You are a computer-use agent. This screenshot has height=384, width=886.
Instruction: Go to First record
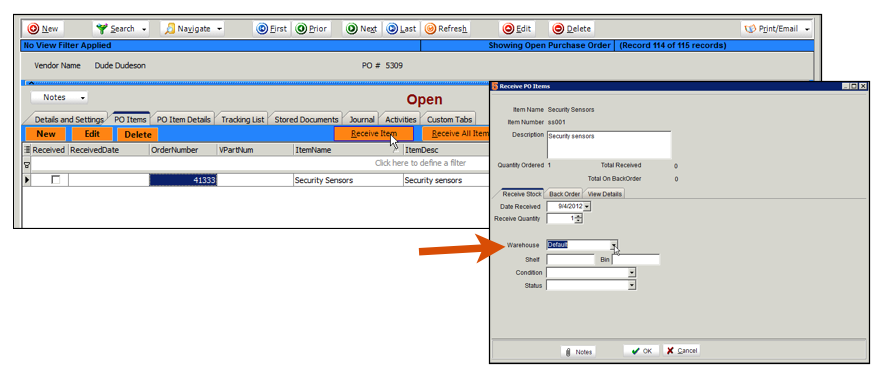[x=272, y=28]
